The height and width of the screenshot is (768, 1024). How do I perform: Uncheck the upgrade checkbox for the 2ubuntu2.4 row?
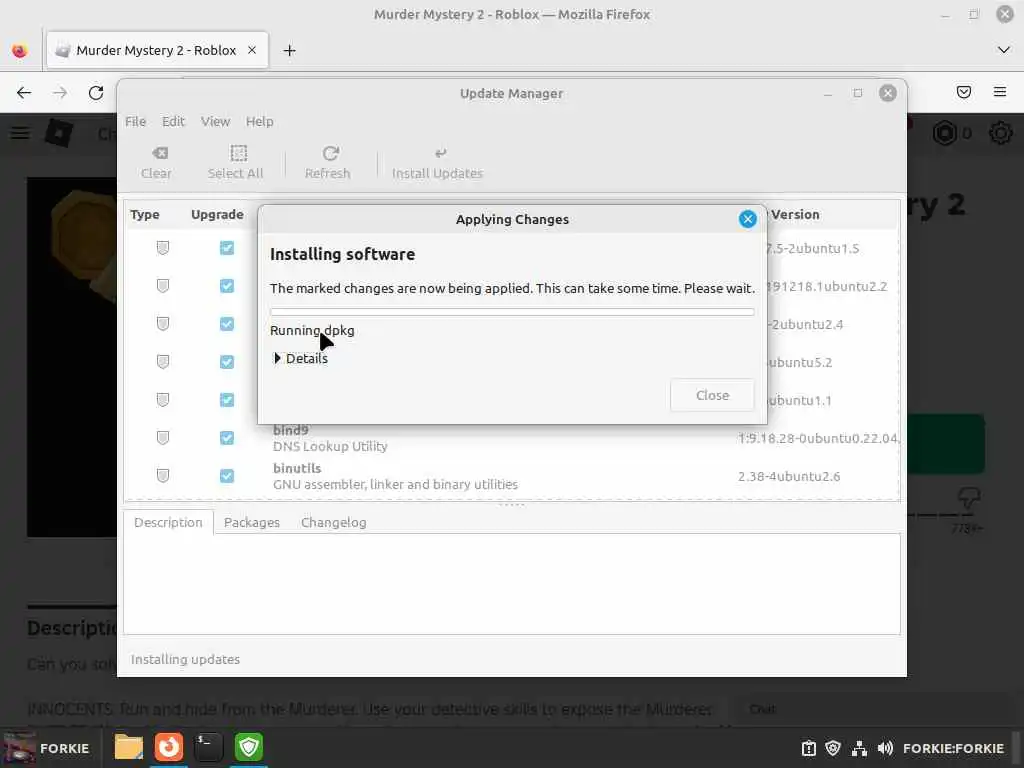[x=227, y=324]
